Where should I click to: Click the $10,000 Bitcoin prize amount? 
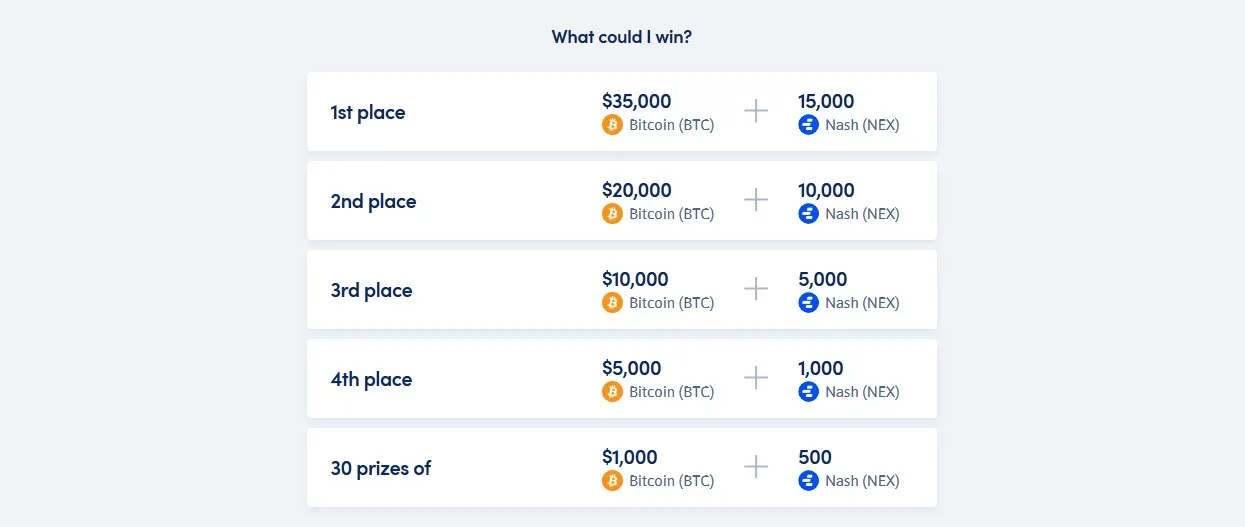point(635,279)
